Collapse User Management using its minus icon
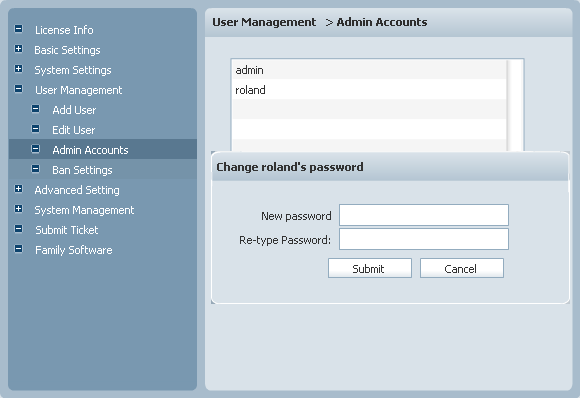Viewport: 580px width, 398px height. [18, 89]
